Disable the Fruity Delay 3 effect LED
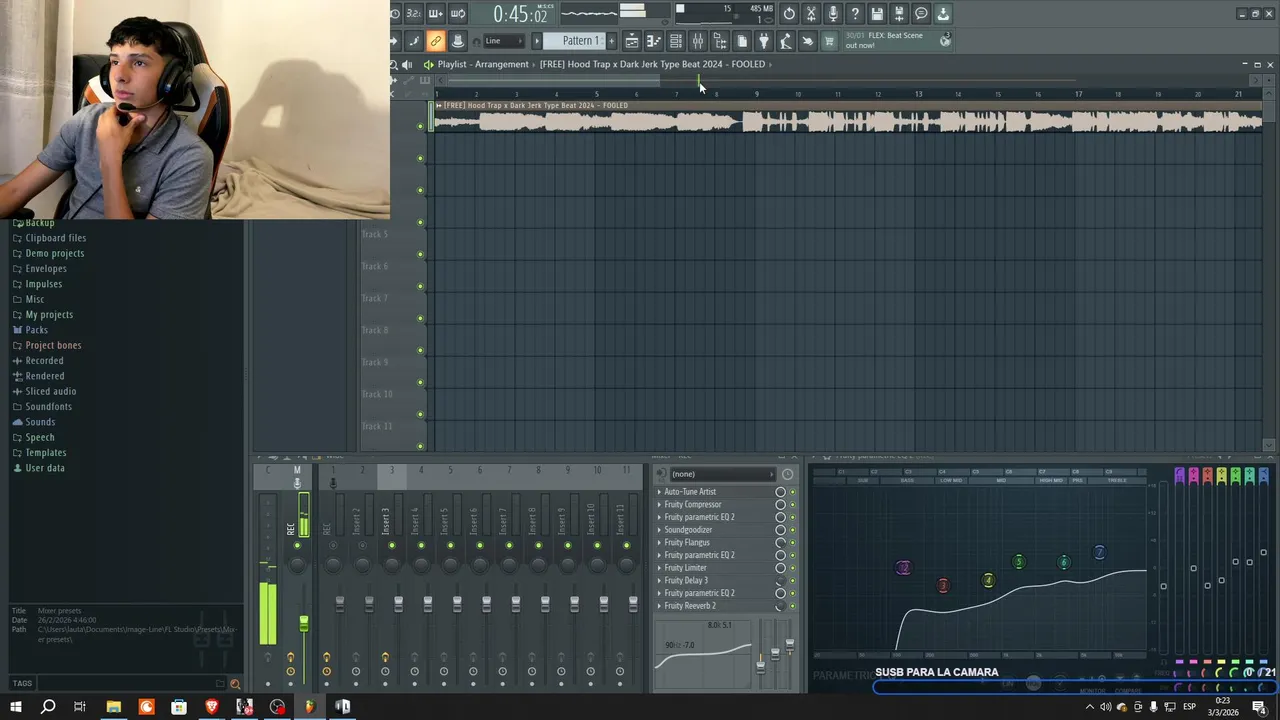This screenshot has height=720, width=1280. tap(793, 581)
